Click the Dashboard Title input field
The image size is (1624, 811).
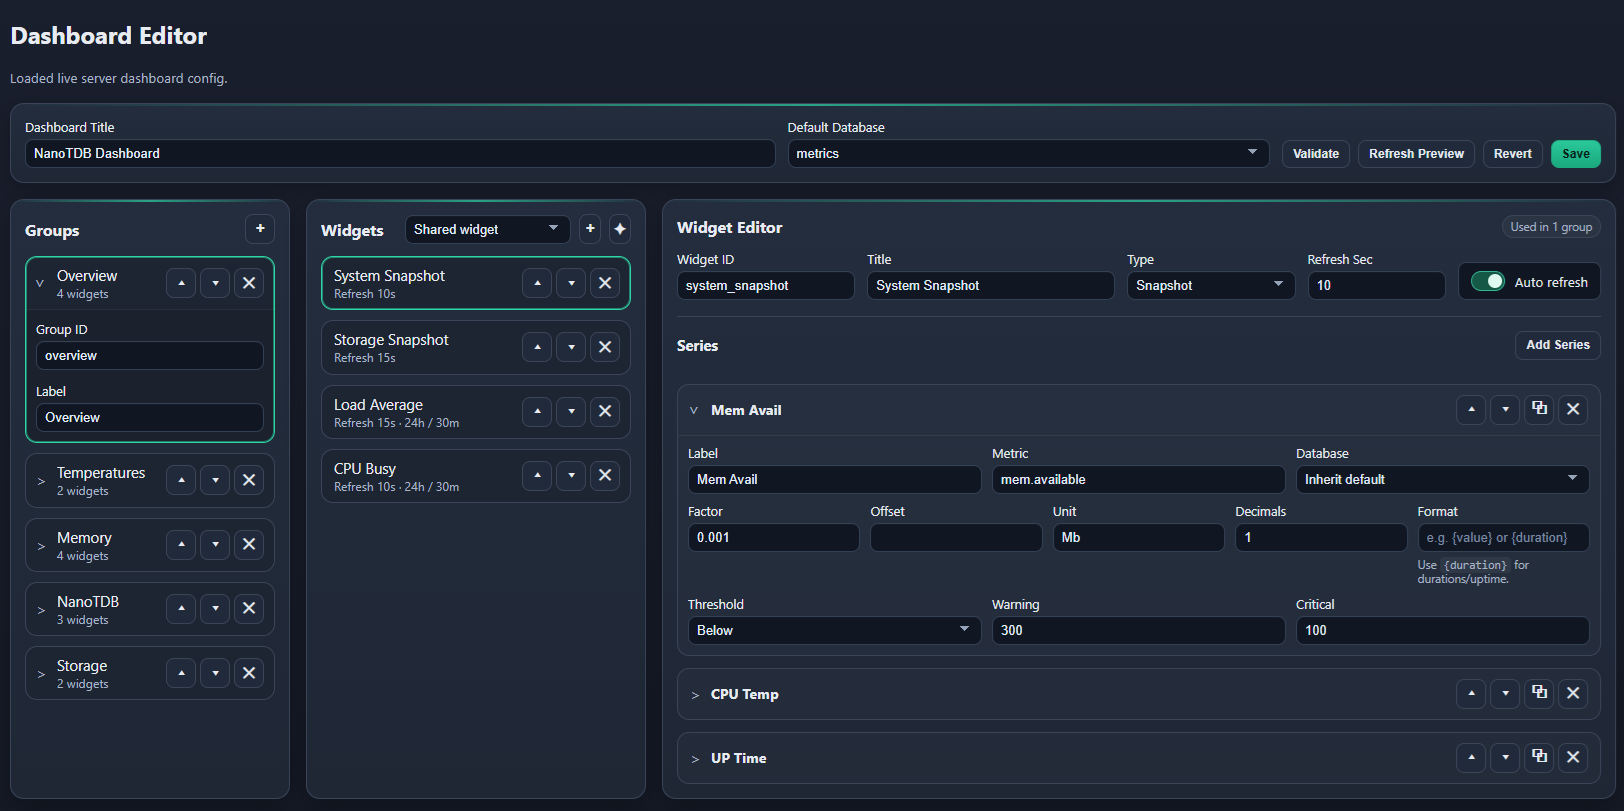click(400, 153)
